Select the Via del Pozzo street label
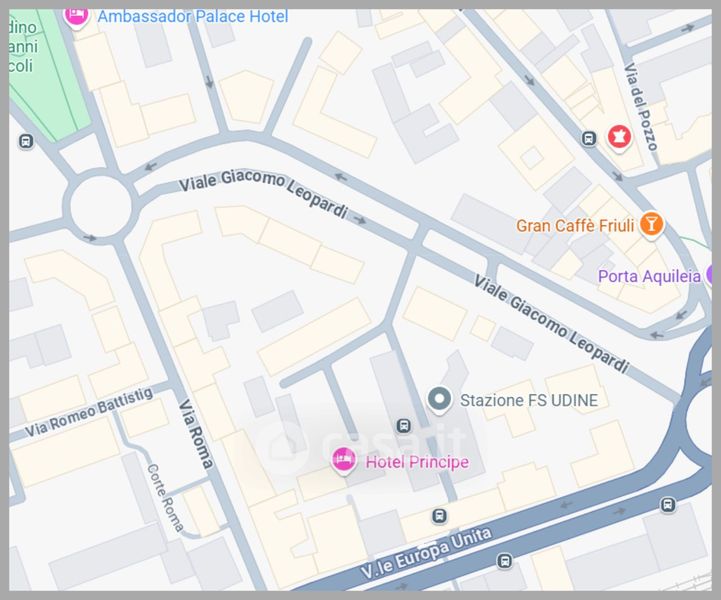721x600 pixels. click(641, 107)
